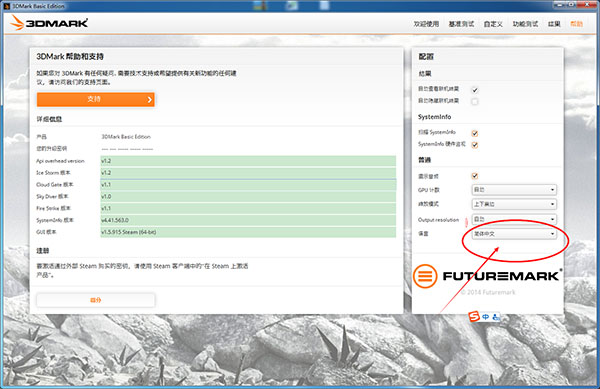Open the Output resolution dropdown
This screenshot has height=389, width=600.
coord(514,219)
